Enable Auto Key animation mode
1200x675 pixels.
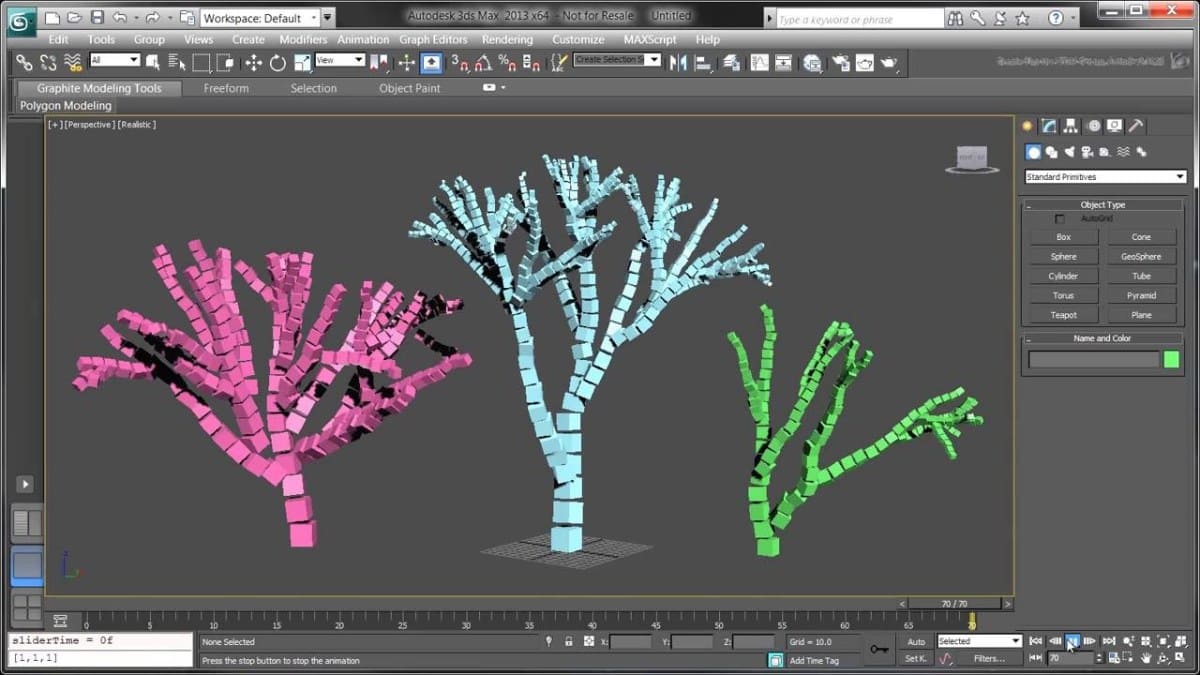pos(917,641)
